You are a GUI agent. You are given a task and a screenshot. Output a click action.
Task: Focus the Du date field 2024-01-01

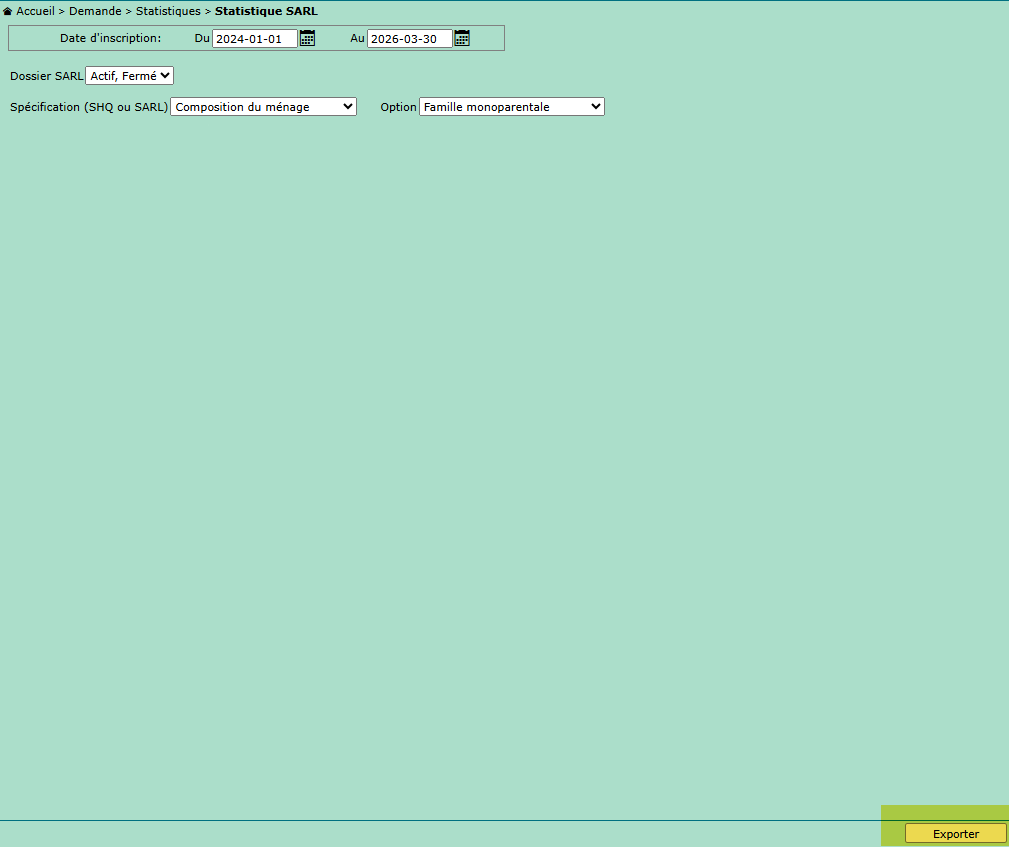coord(254,39)
